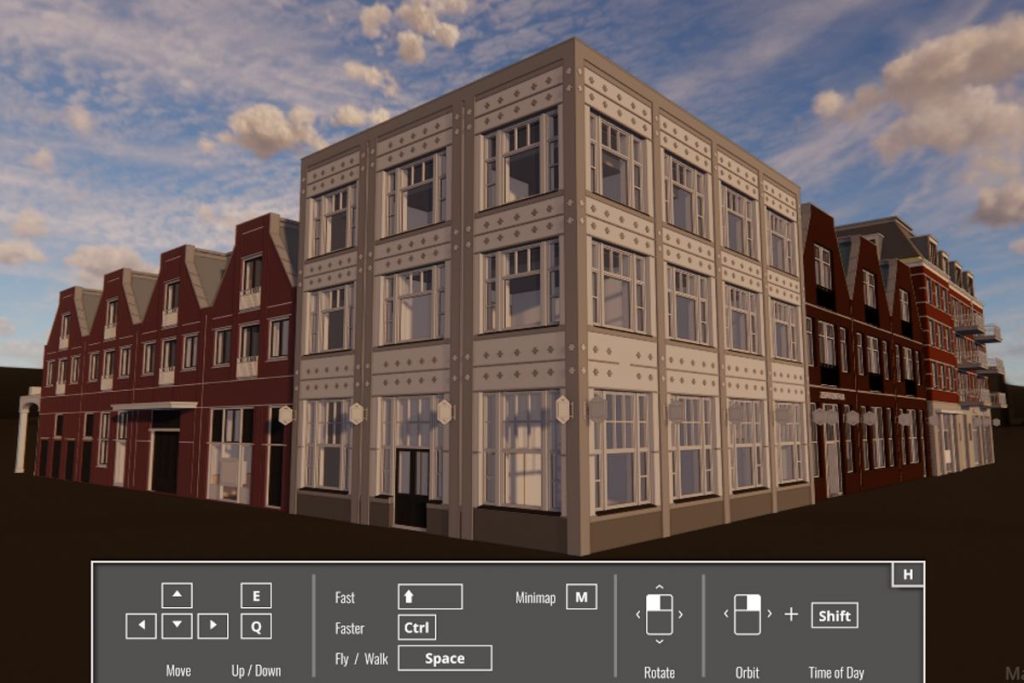This screenshot has width=1024, height=683.
Task: Hide help panel with H button
Action: point(907,574)
